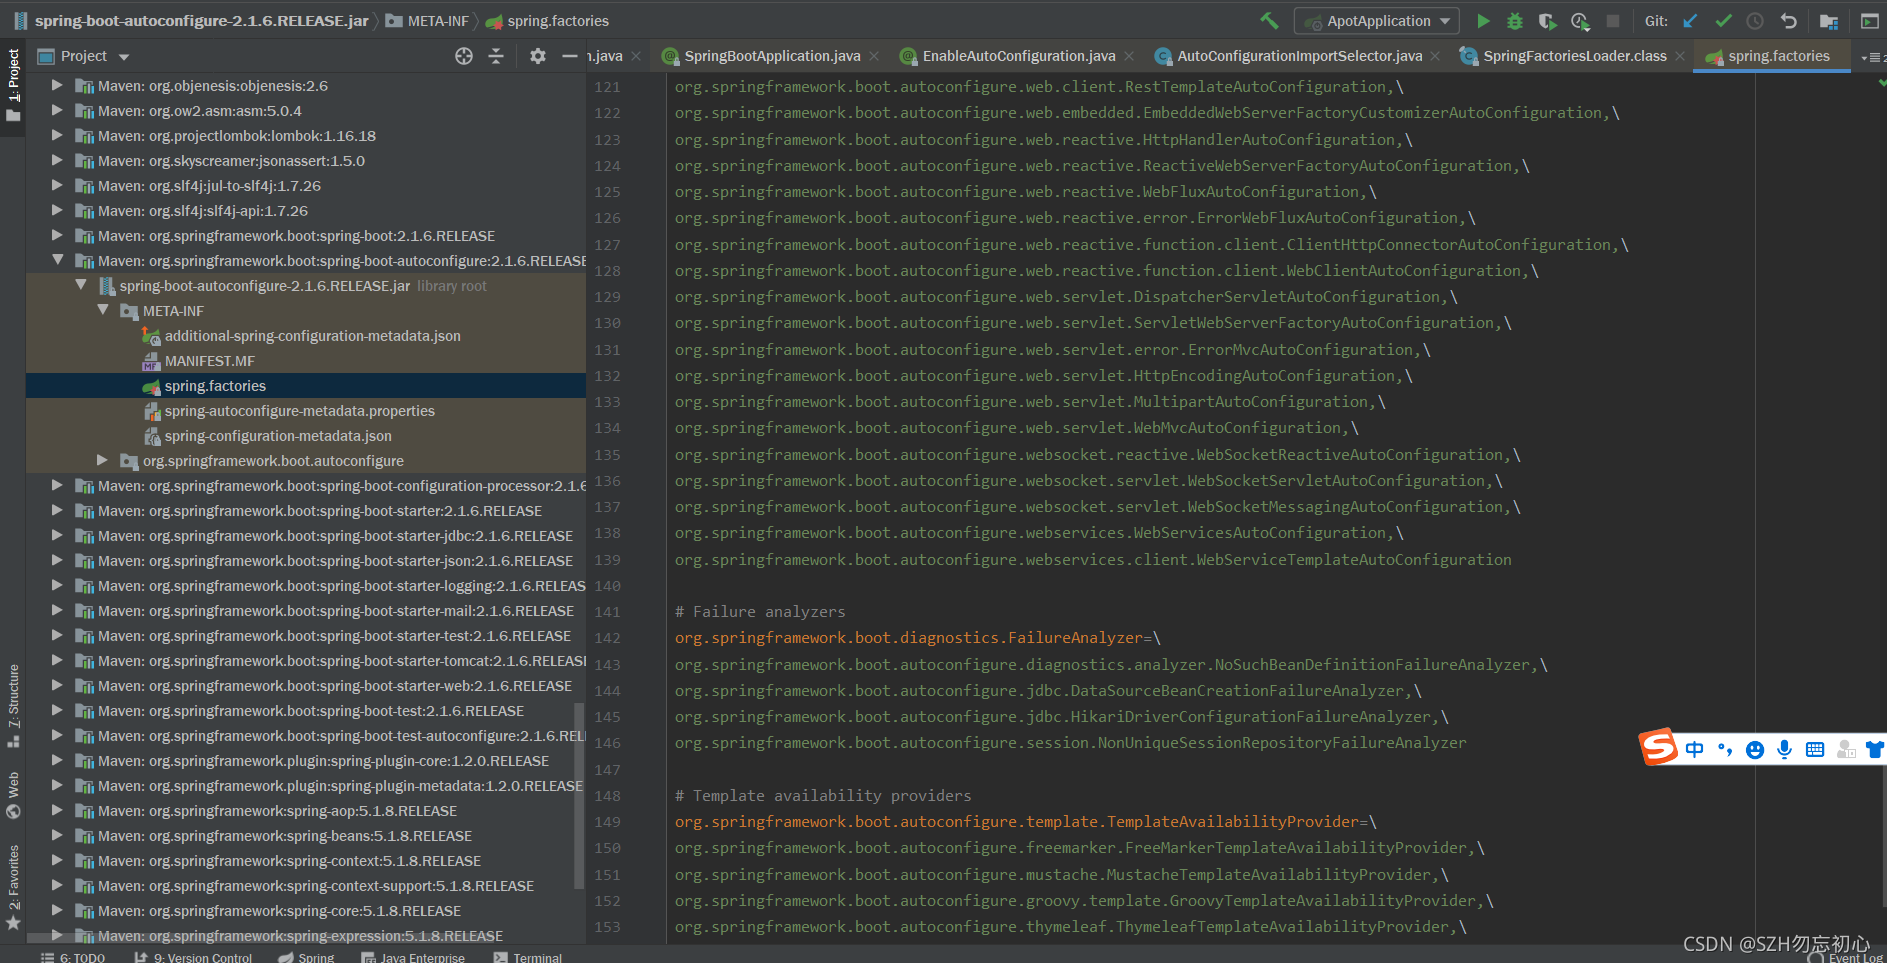This screenshot has height=963, width=1887.
Task: Toggle the 2: Favorites side tool button
Action: pos(13,887)
